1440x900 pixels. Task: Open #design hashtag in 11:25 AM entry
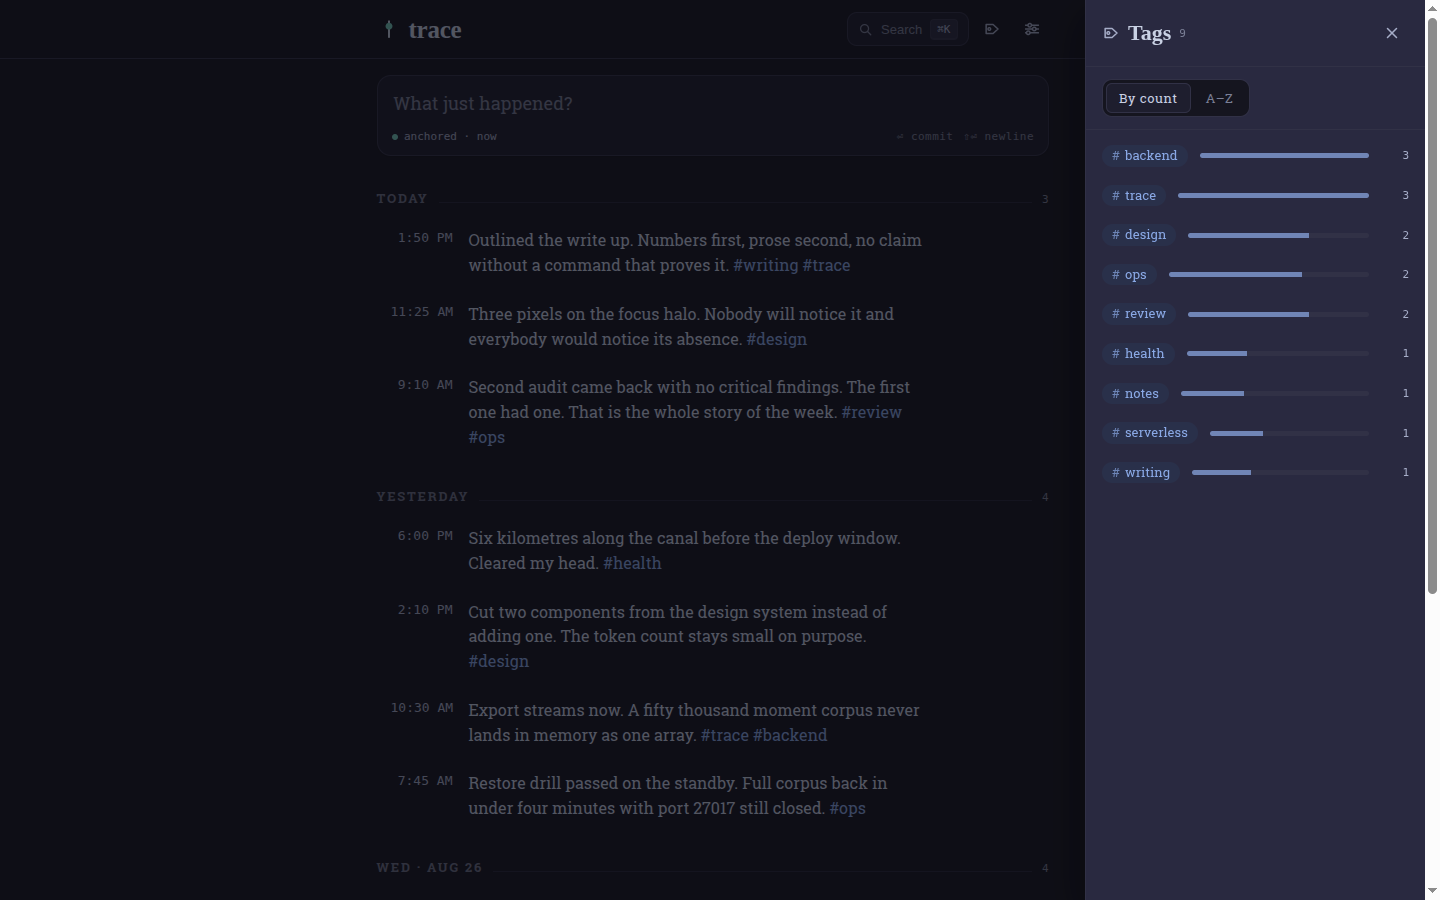[777, 339]
